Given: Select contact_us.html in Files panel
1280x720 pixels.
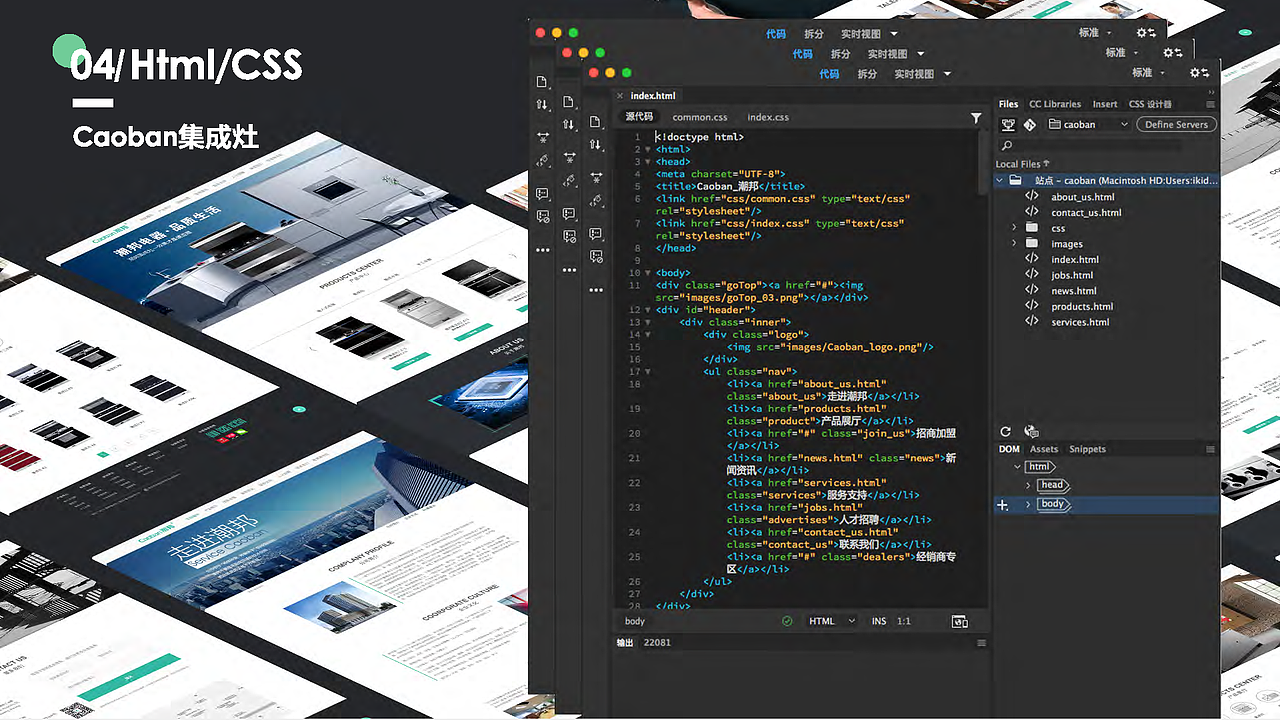Looking at the screenshot, I should [x=1086, y=213].
